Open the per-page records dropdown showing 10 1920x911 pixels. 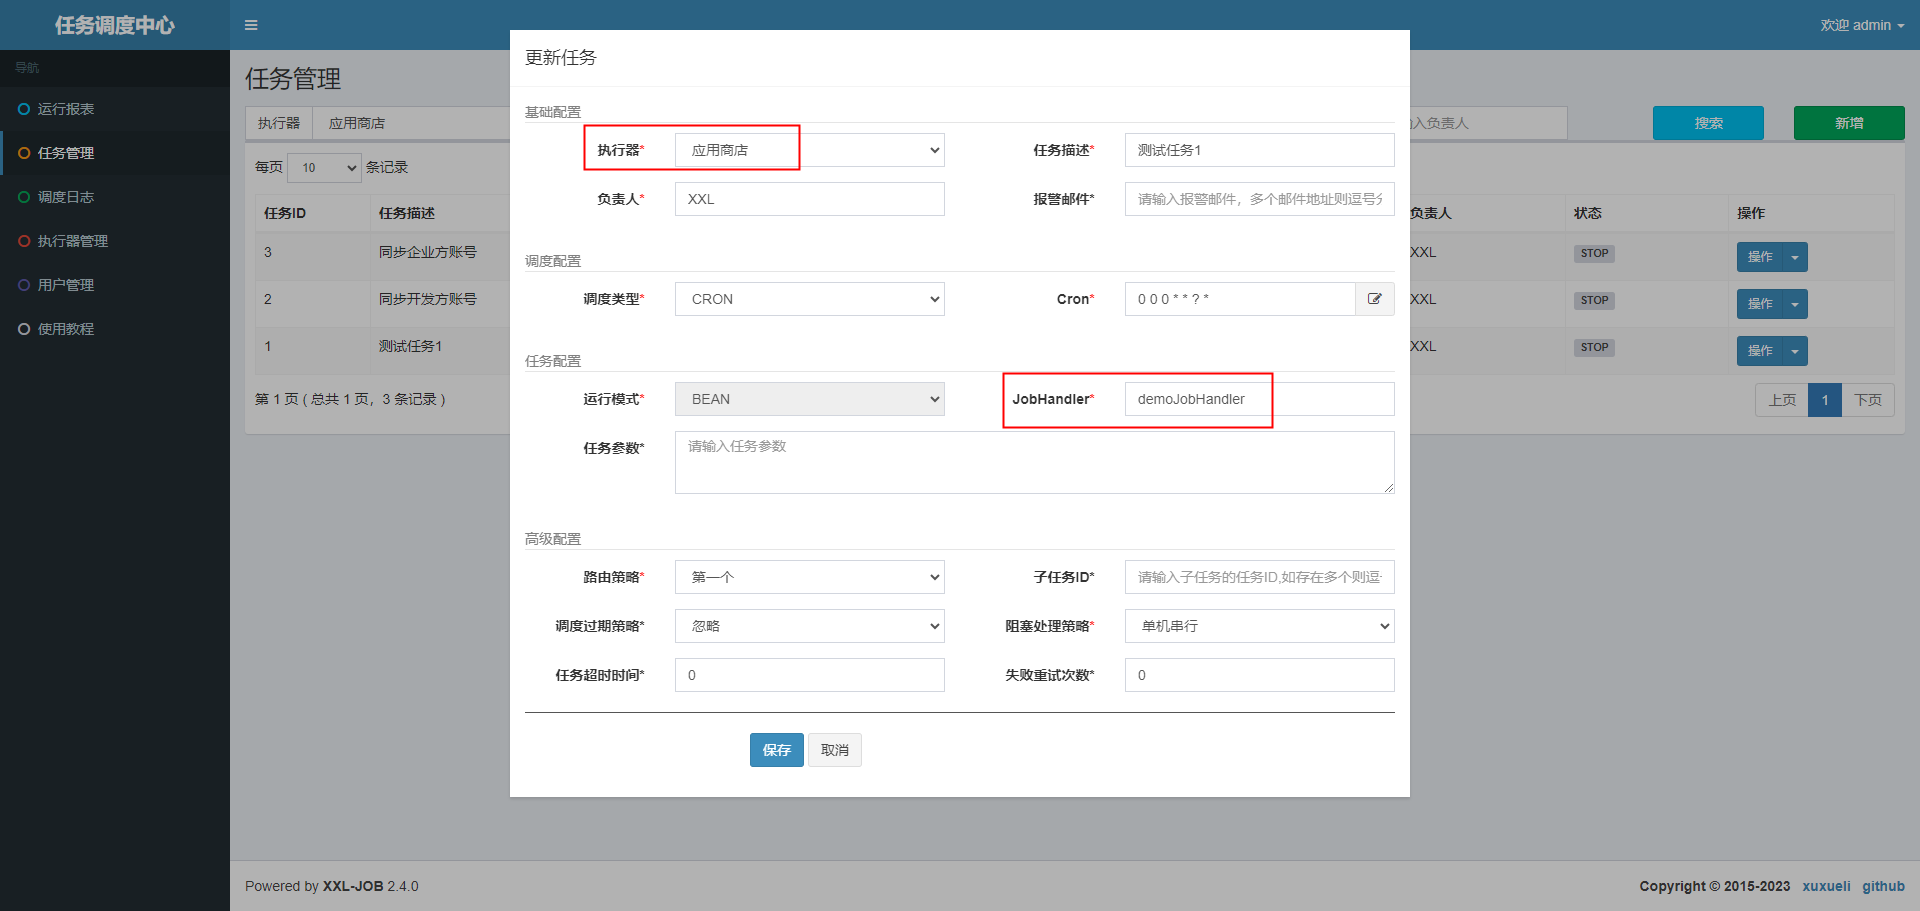[325, 168]
